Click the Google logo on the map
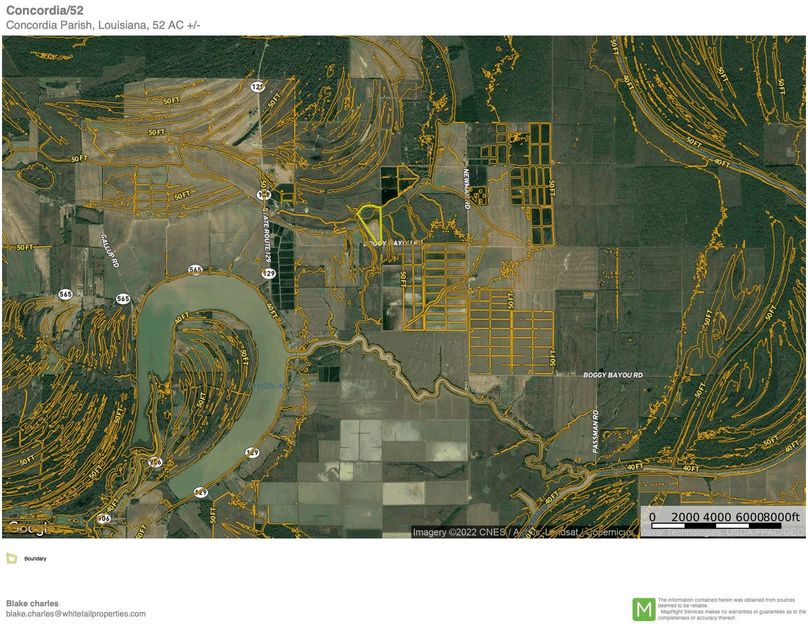The image size is (808, 624). click(25, 527)
